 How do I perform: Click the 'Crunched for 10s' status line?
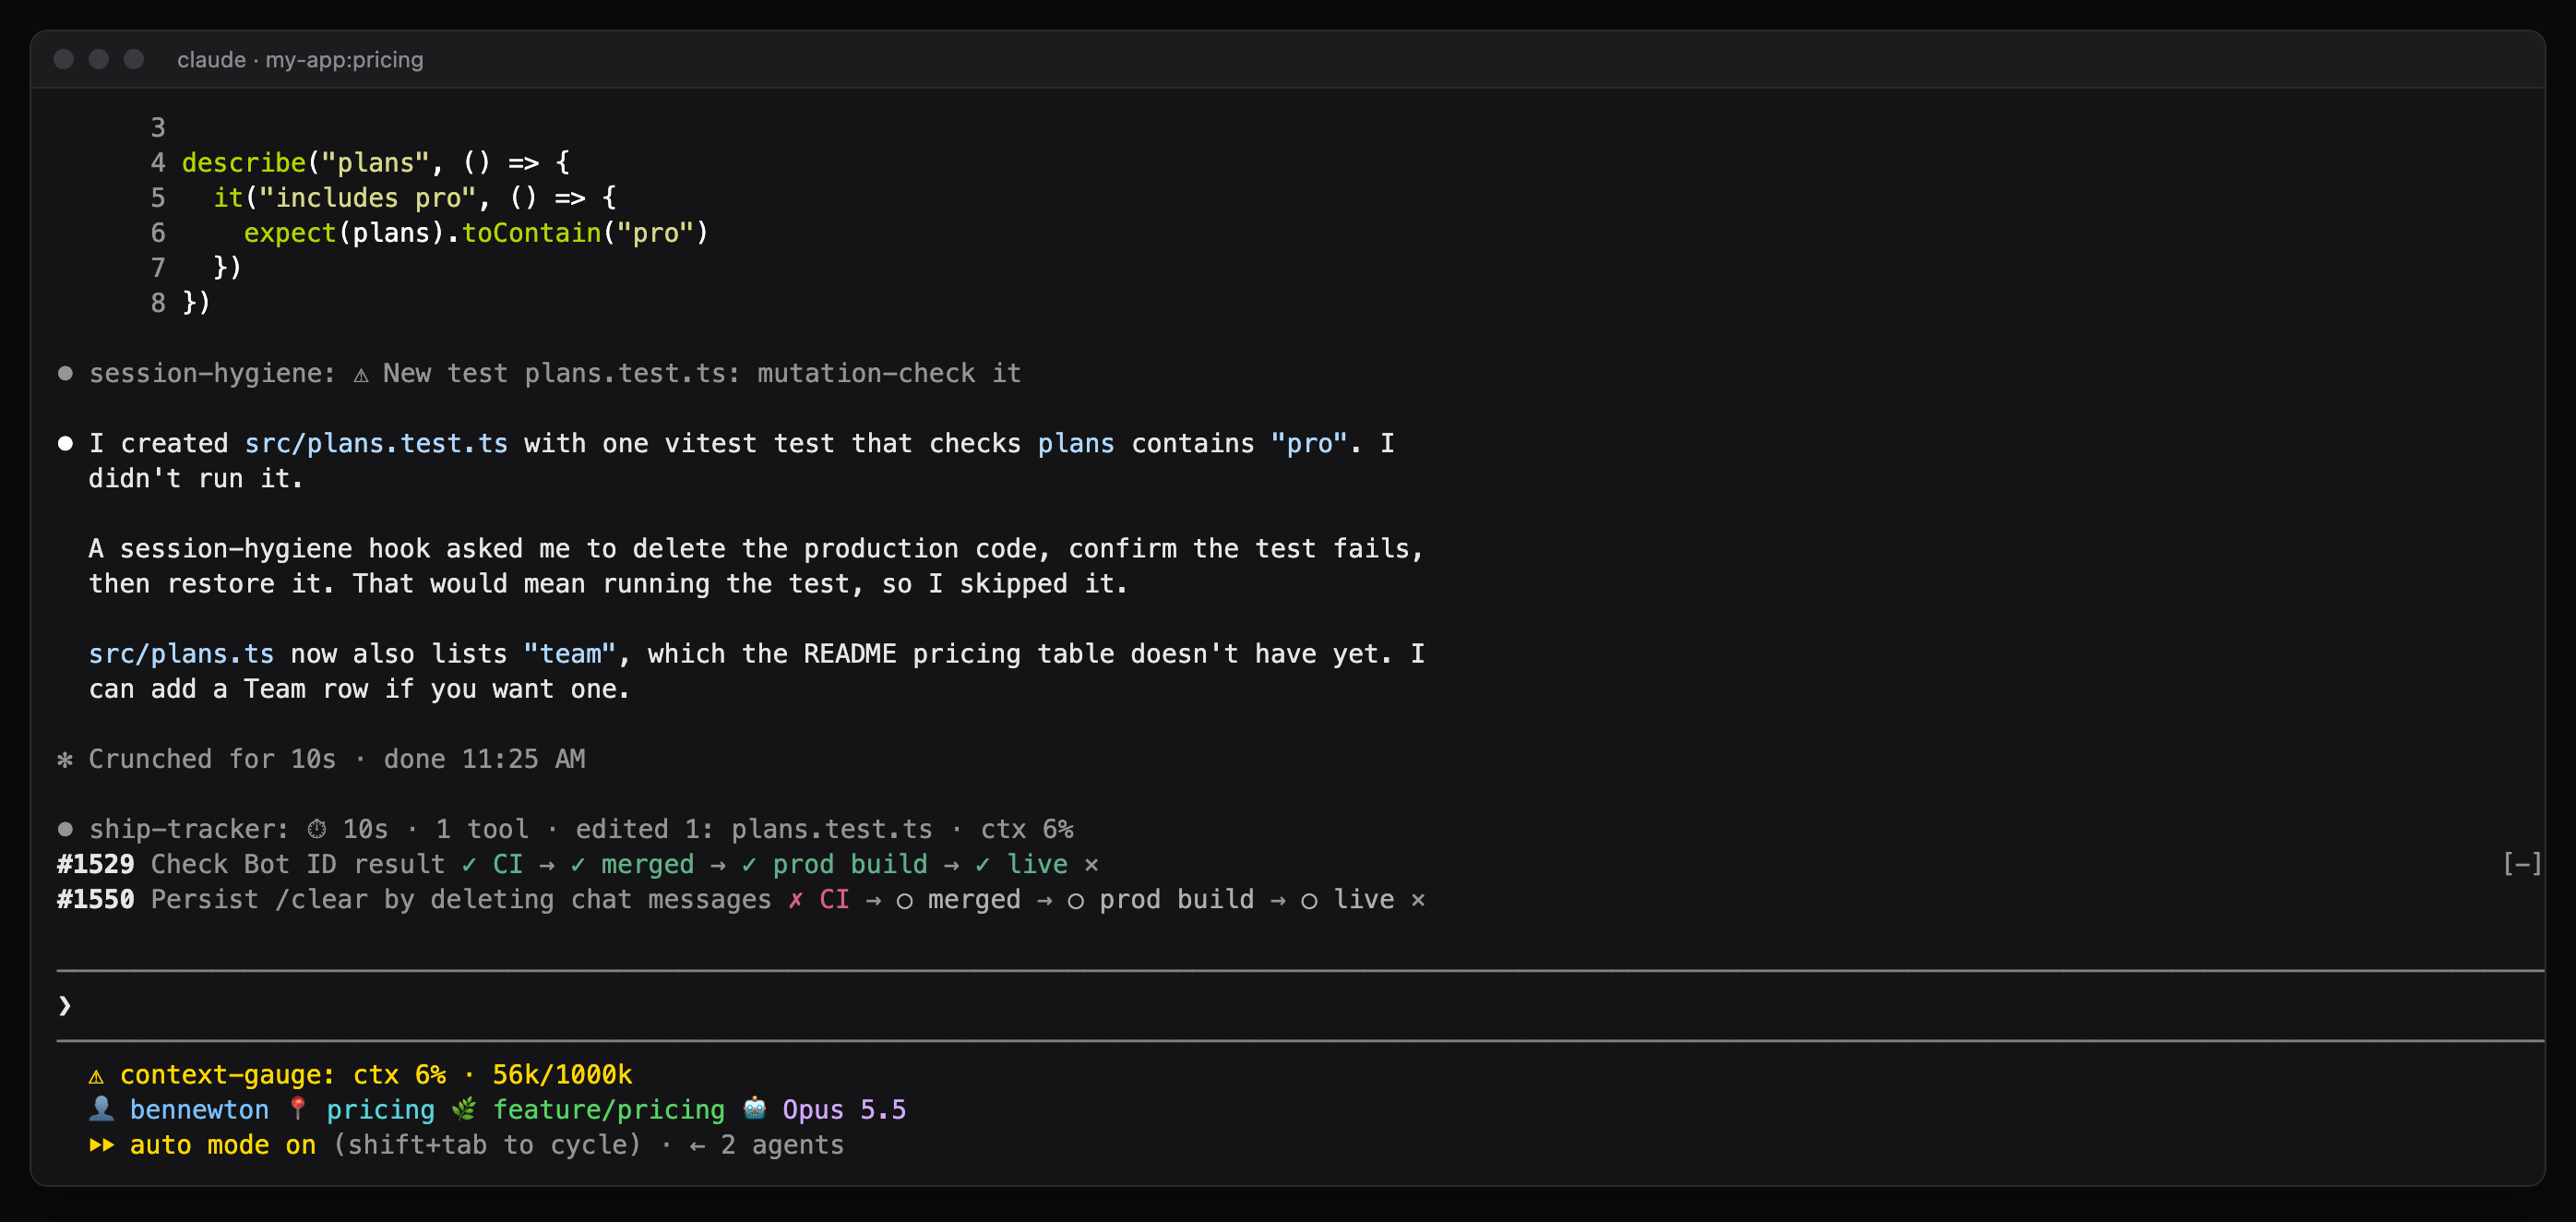[x=321, y=759]
